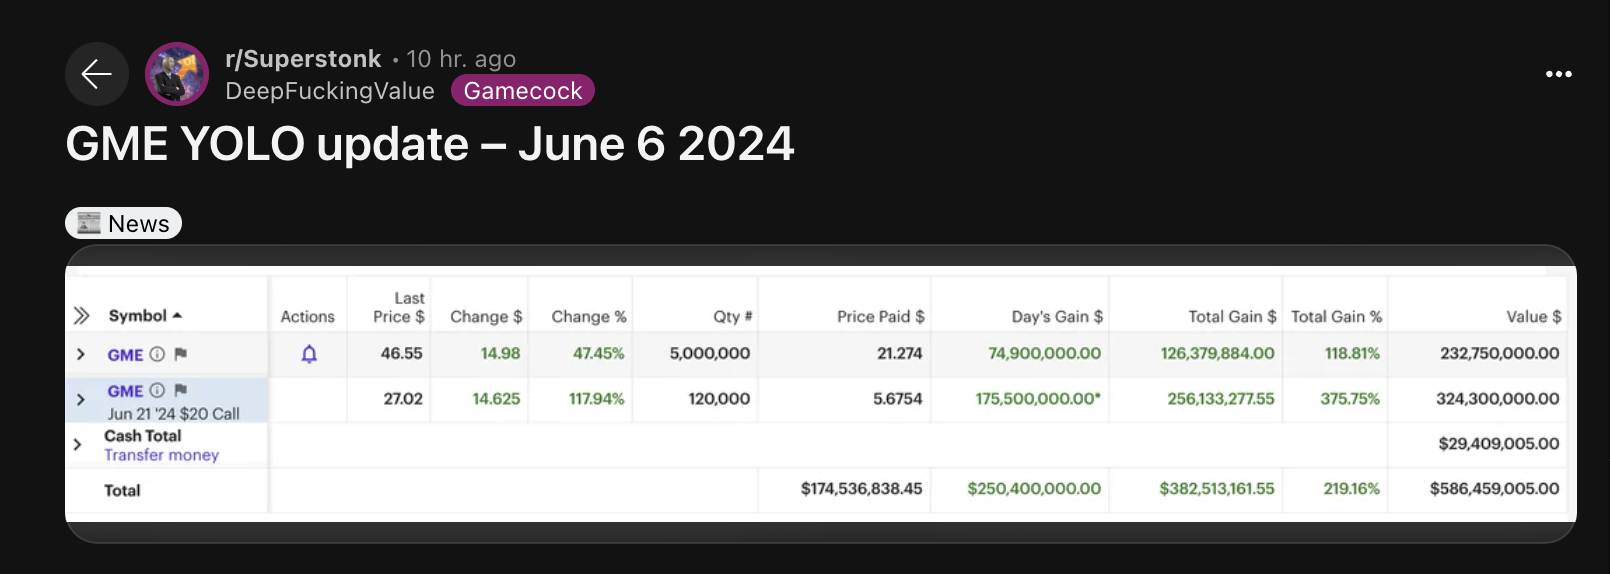This screenshot has width=1610, height=574.
Task: Click the GME stock symbol link
Action: pyautogui.click(x=125, y=355)
